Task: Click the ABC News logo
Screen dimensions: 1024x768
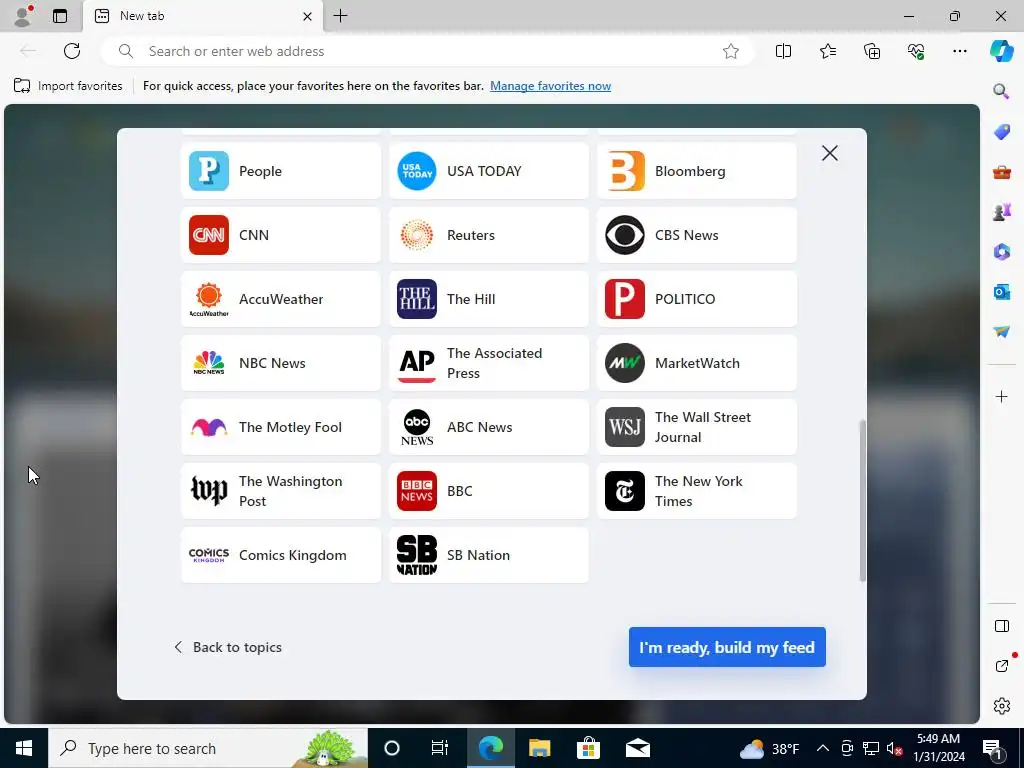Action: click(417, 427)
